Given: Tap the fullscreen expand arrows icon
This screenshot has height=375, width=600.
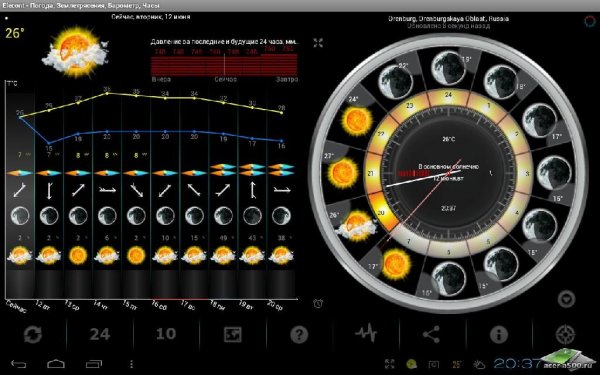Looking at the screenshot, I should [318, 43].
